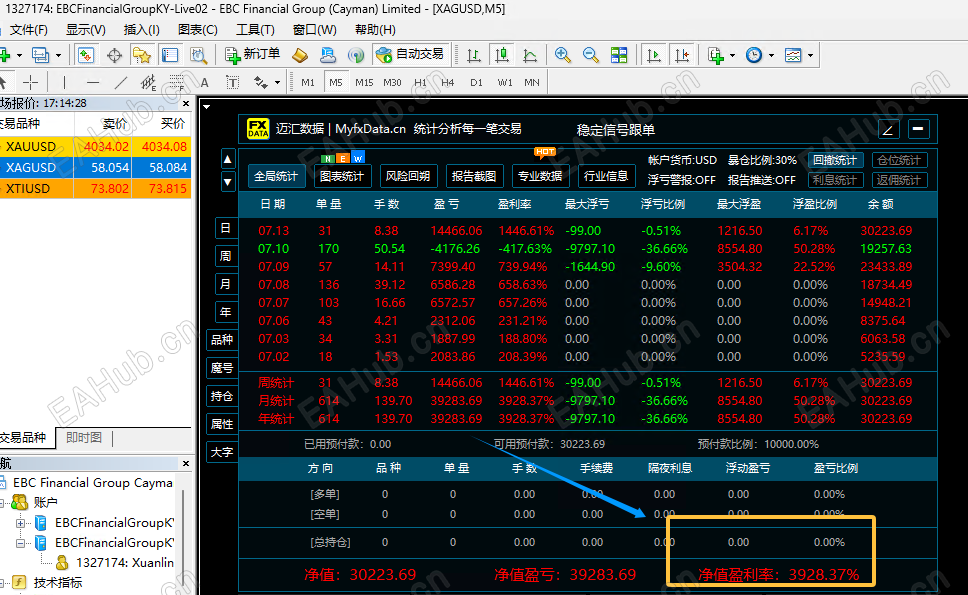Zoom in the chart
Screen dimensions: 968x595
pos(562,55)
